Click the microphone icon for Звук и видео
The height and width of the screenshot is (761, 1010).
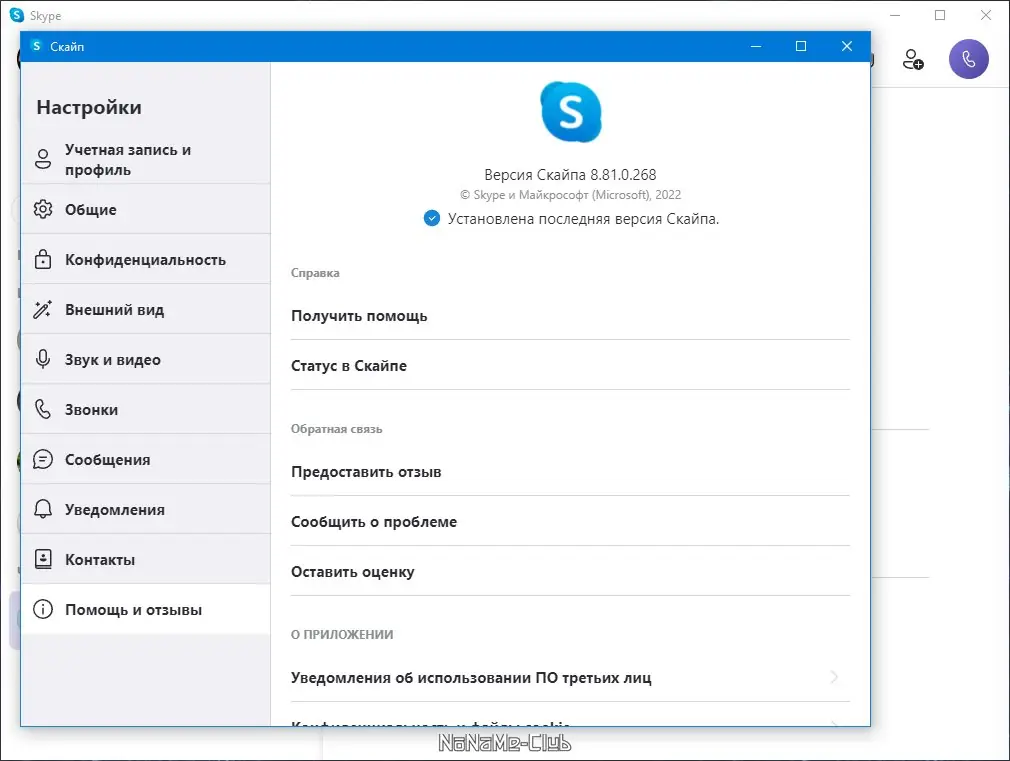43,359
